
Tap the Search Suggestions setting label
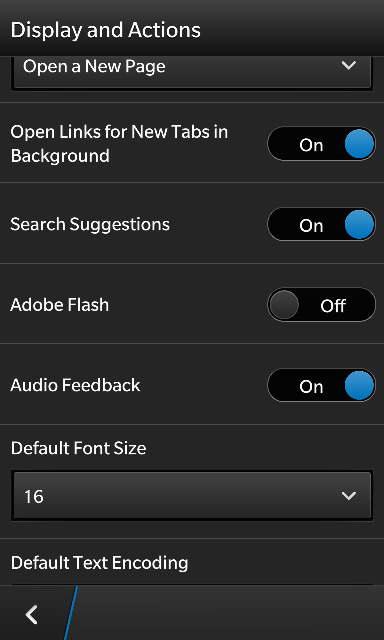click(x=90, y=224)
